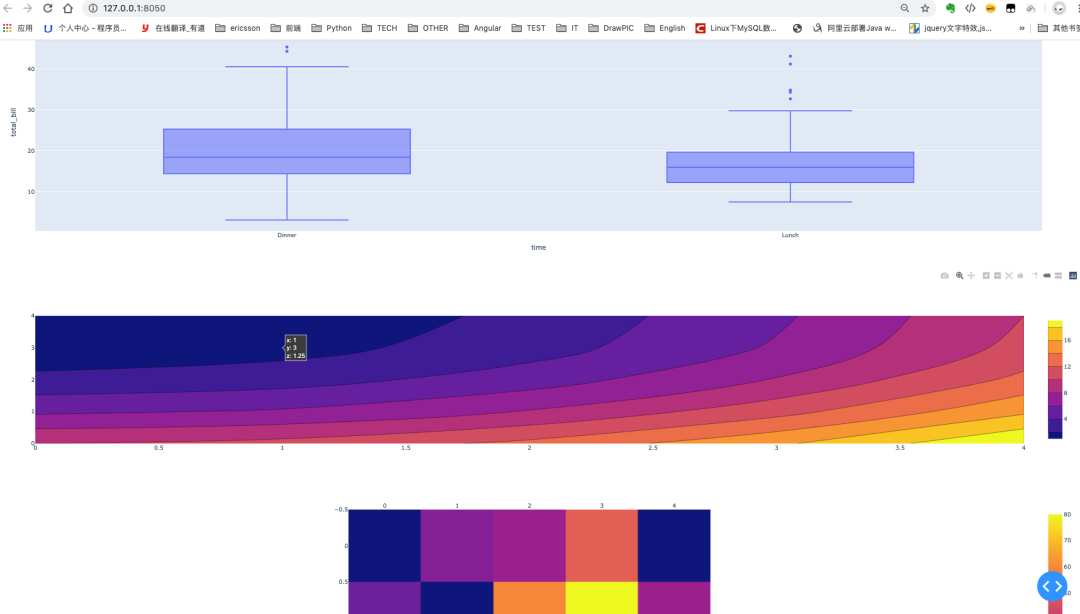Viewport: 1080px width, 614px height.
Task: Open the Python bookmarks folder
Action: click(331, 28)
